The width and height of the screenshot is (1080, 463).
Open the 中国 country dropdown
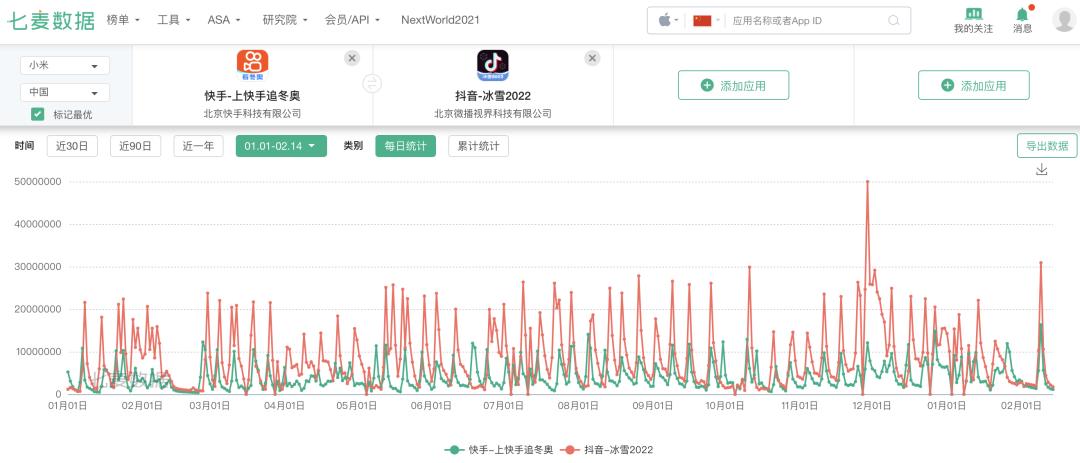65,92
